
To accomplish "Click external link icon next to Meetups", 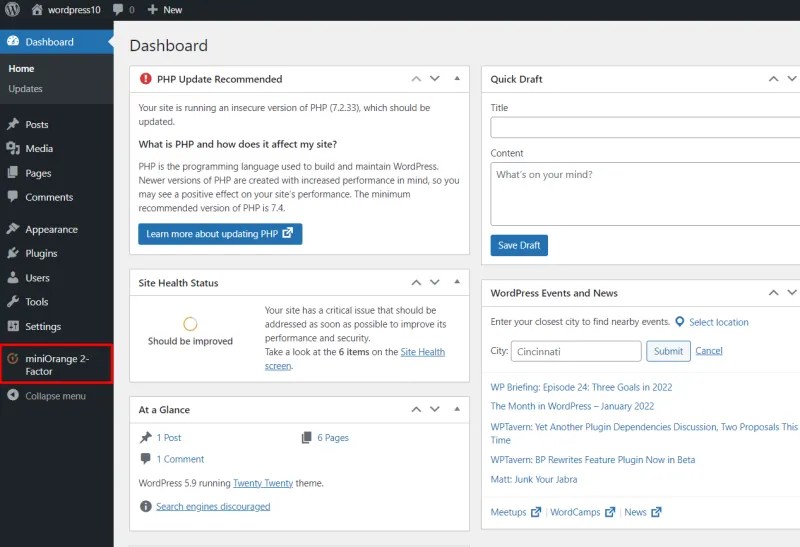I will 536,512.
